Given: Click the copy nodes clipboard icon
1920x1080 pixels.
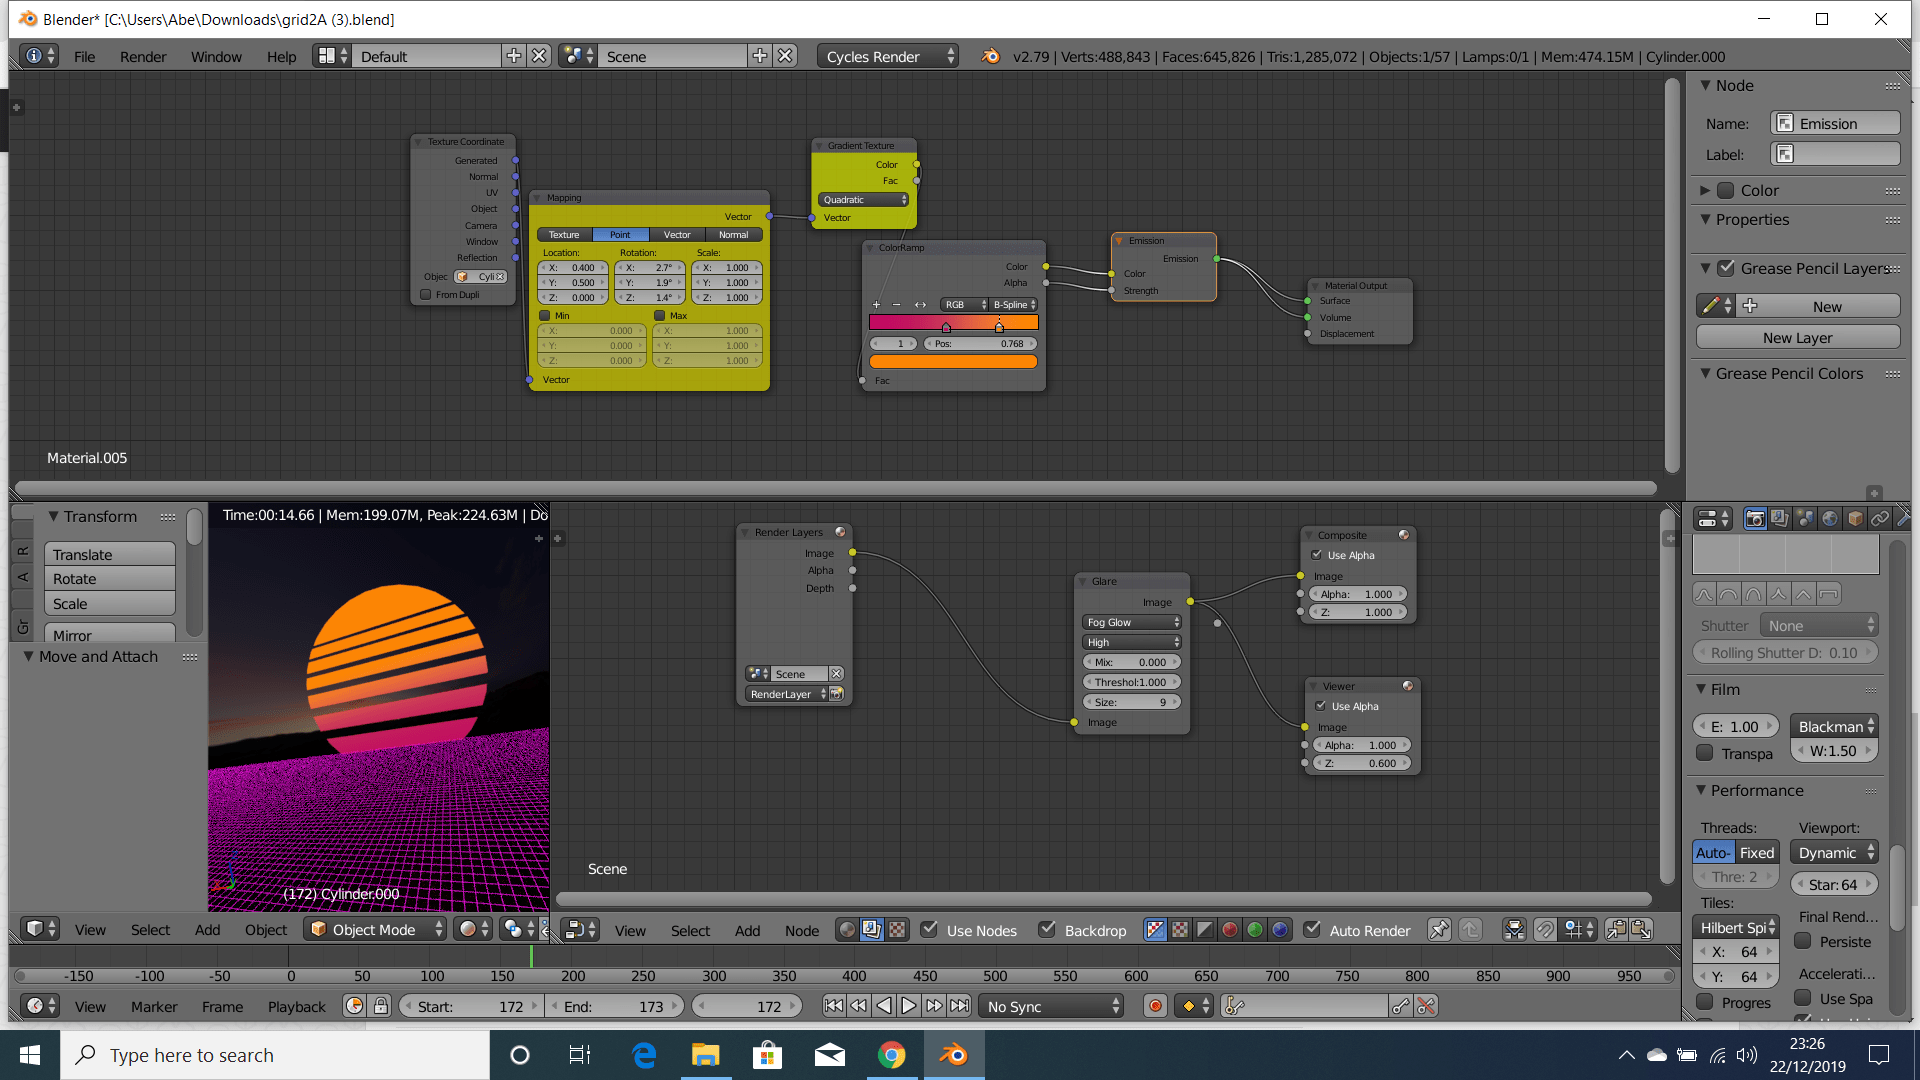Looking at the screenshot, I should coord(1613,929).
